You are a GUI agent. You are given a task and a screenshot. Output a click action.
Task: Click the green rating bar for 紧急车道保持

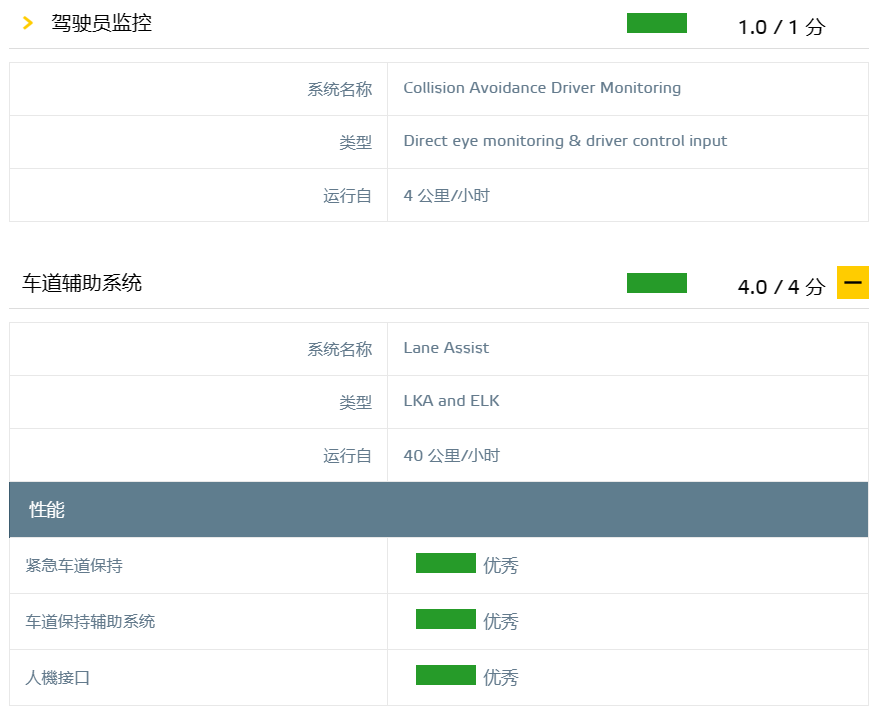(x=445, y=563)
